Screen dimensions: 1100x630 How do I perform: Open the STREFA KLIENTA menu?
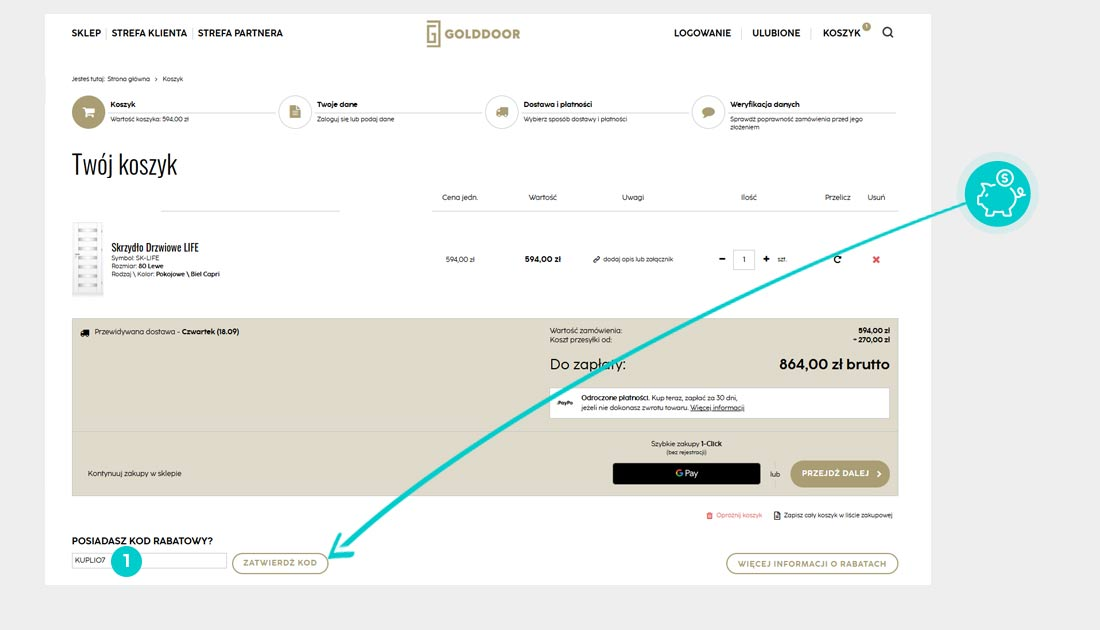point(149,33)
